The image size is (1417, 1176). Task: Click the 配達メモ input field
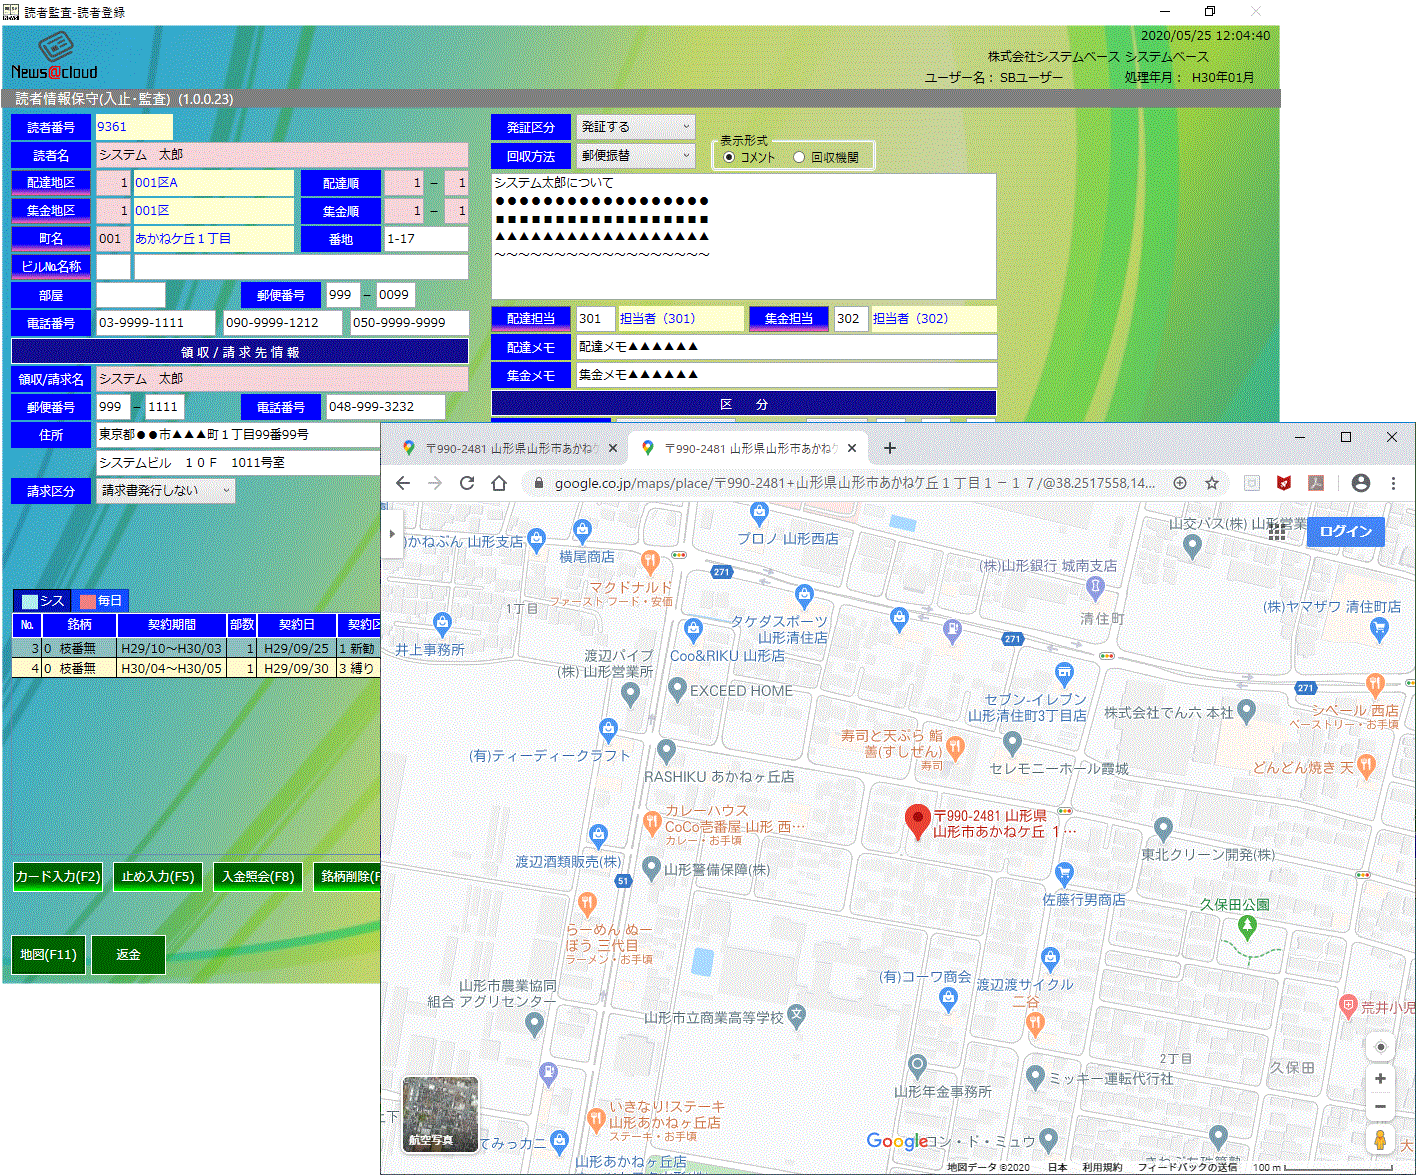coord(786,347)
